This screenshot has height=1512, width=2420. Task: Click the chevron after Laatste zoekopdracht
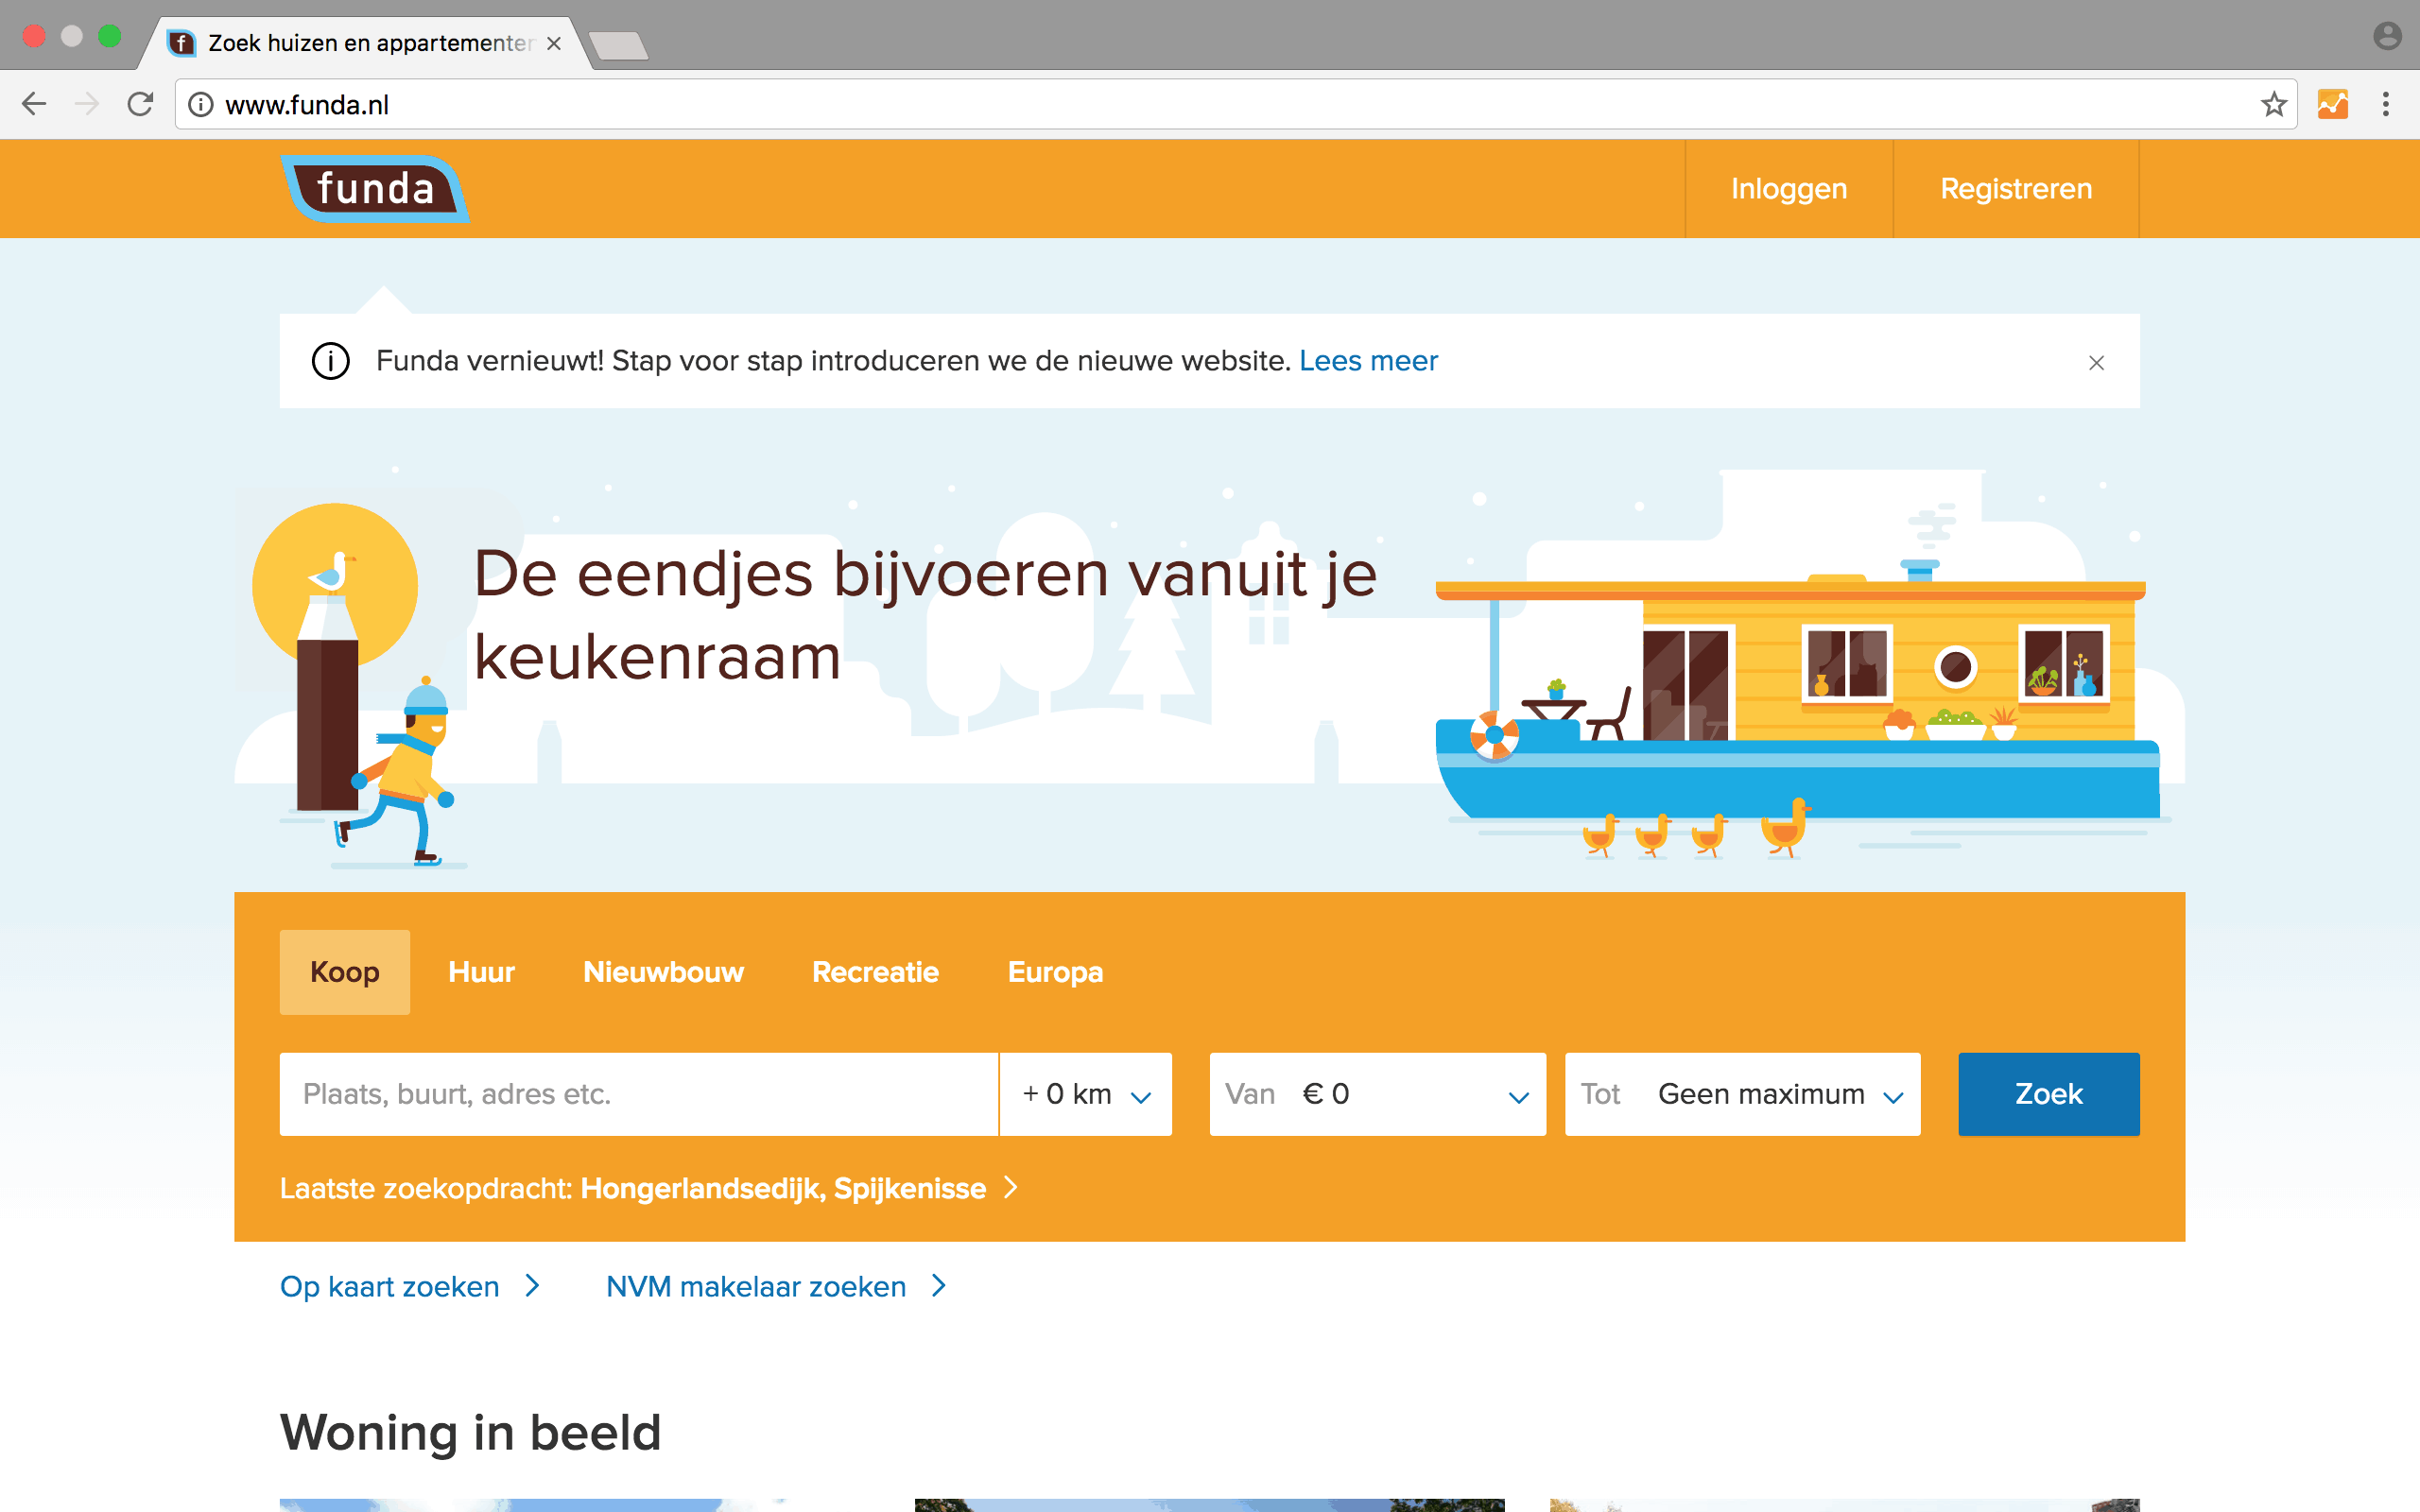(x=1011, y=1187)
